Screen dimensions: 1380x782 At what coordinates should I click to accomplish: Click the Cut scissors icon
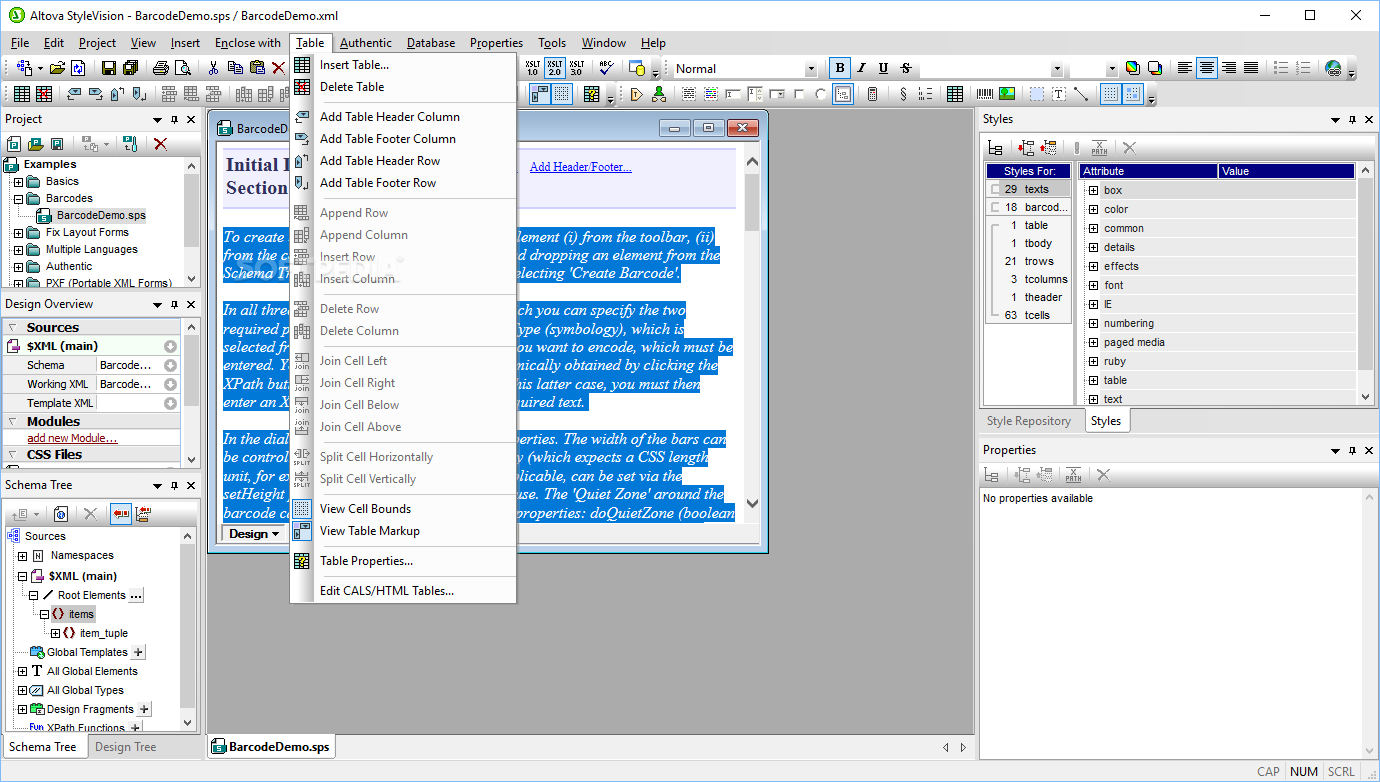(x=213, y=68)
